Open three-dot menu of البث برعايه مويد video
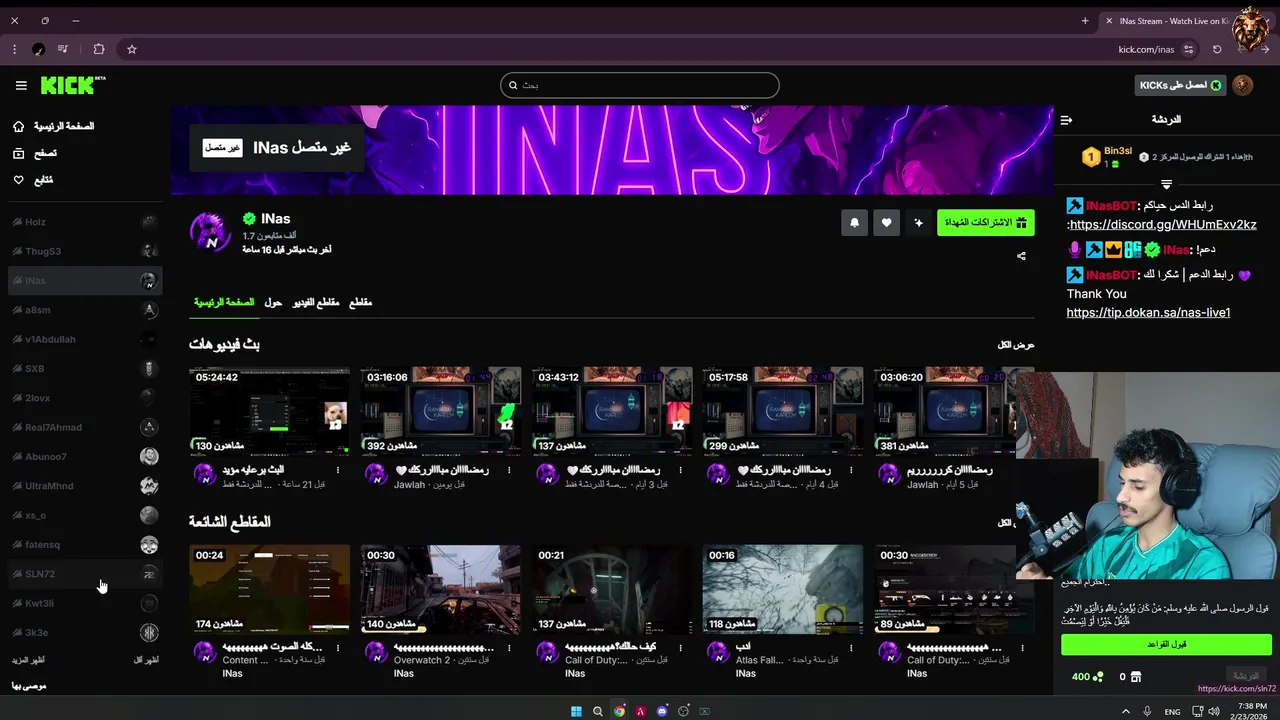 [x=338, y=470]
